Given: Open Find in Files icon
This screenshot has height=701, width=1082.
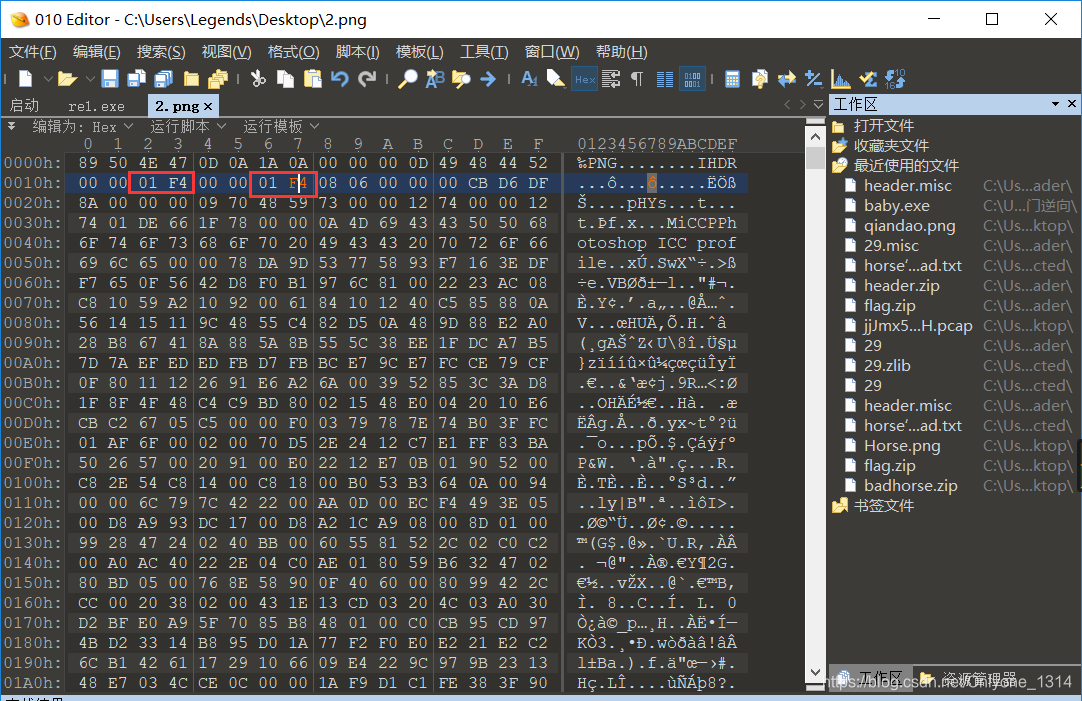Looking at the screenshot, I should coord(461,79).
